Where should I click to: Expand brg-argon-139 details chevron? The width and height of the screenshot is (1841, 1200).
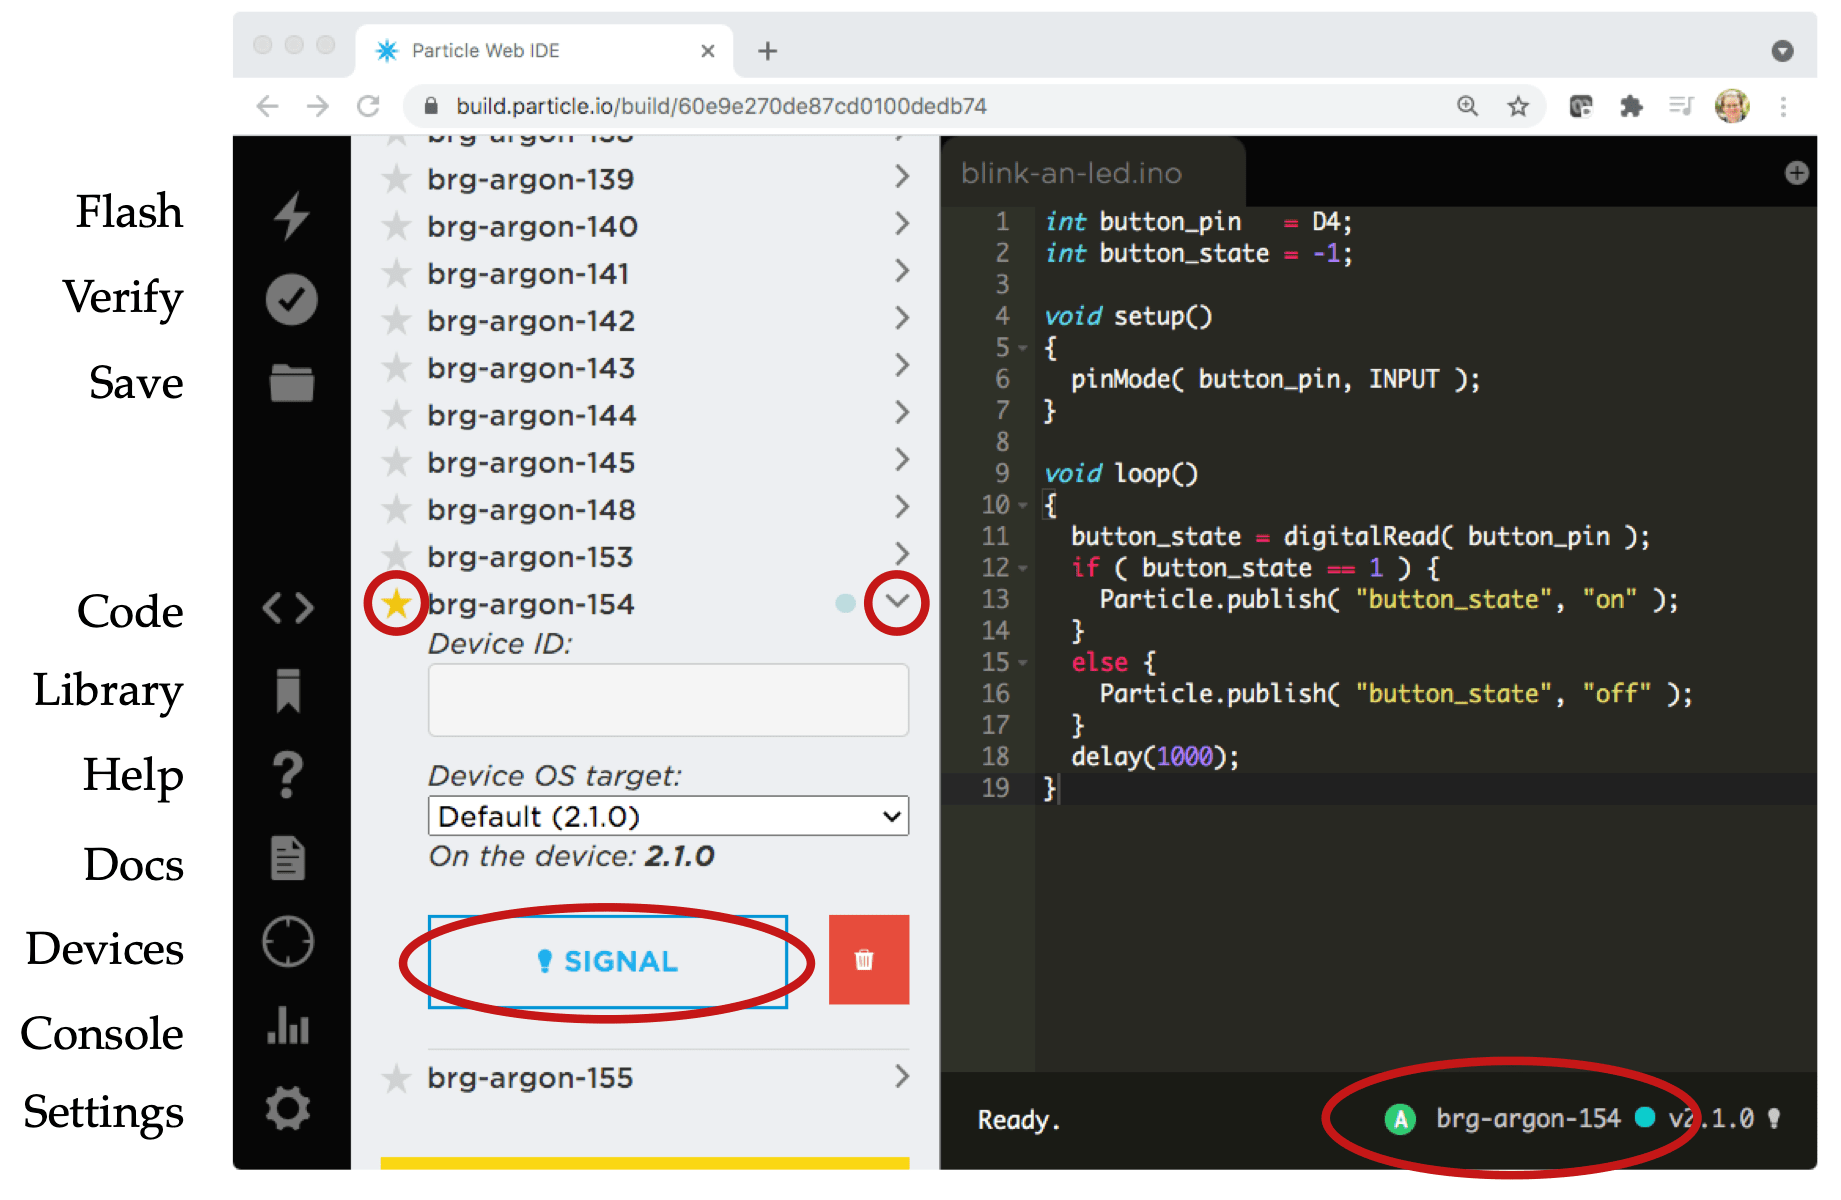coord(901,176)
